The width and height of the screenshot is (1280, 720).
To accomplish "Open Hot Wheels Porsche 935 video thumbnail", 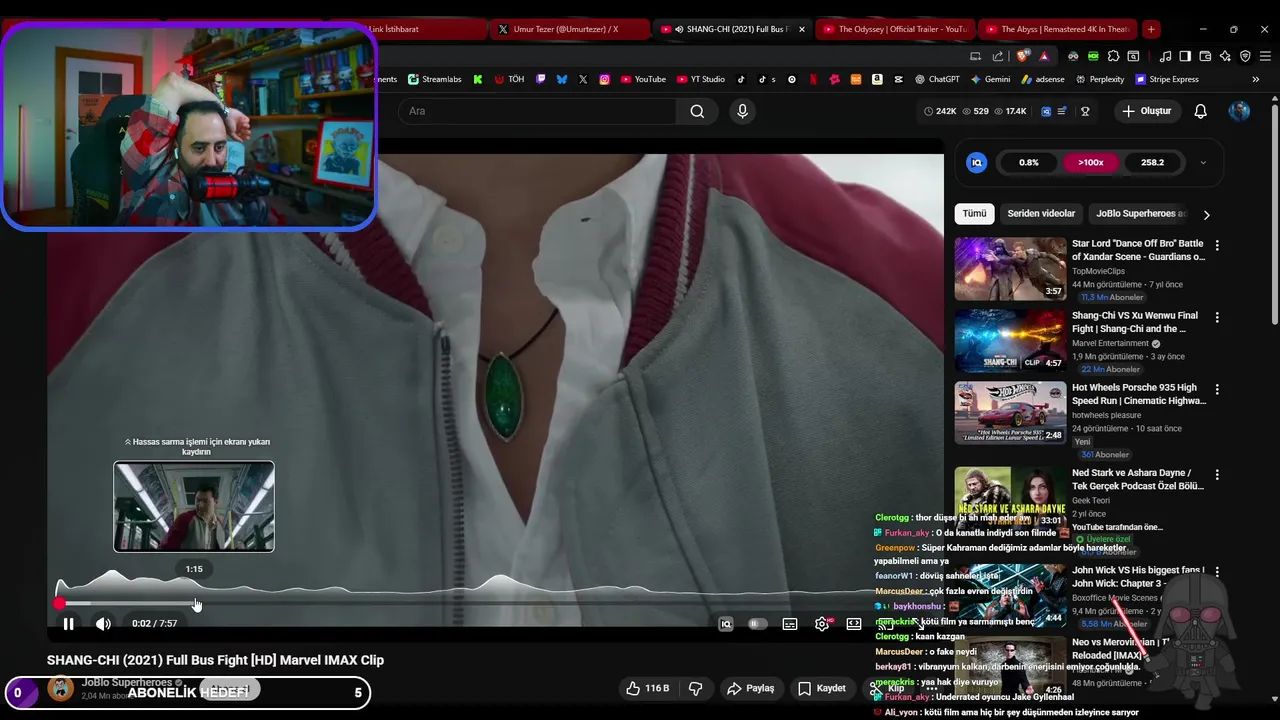I will pyautogui.click(x=1010, y=412).
